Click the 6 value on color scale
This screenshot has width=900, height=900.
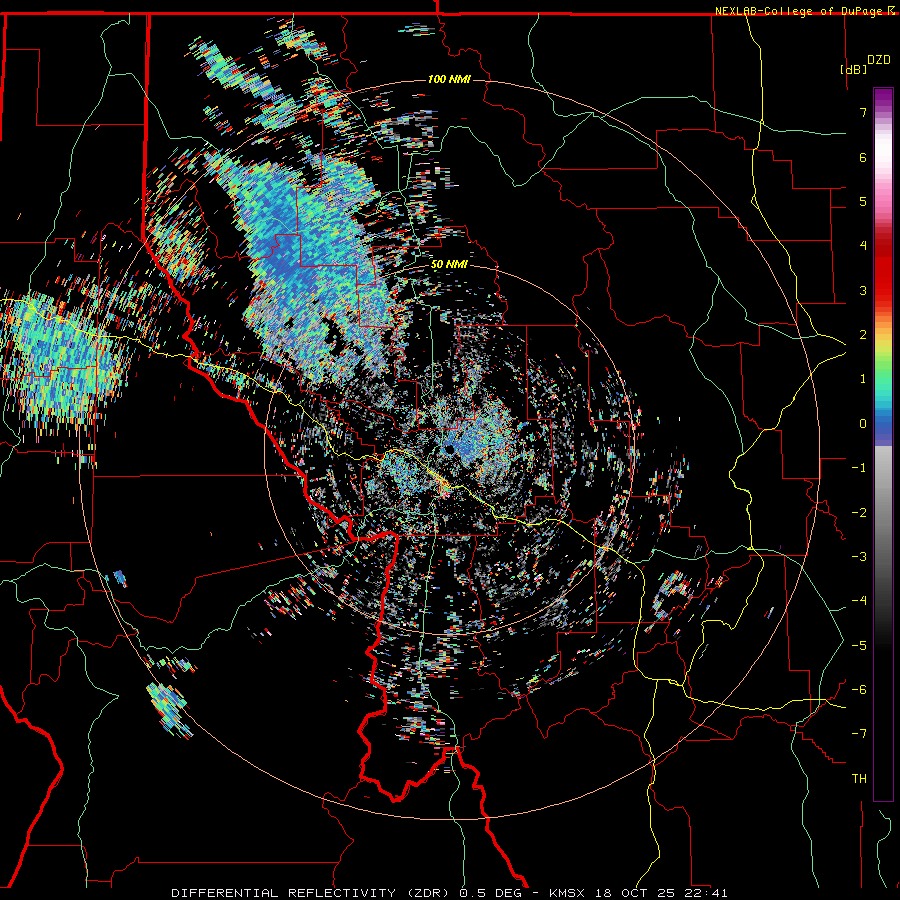pos(863,157)
